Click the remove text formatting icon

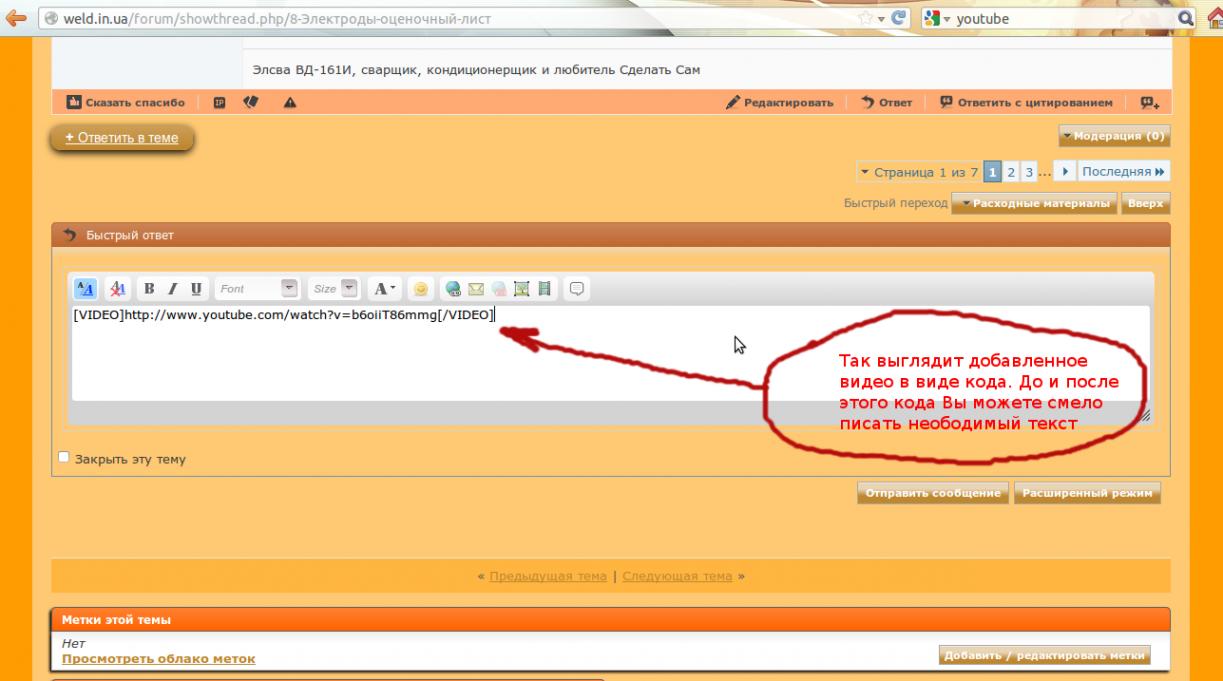tap(117, 289)
